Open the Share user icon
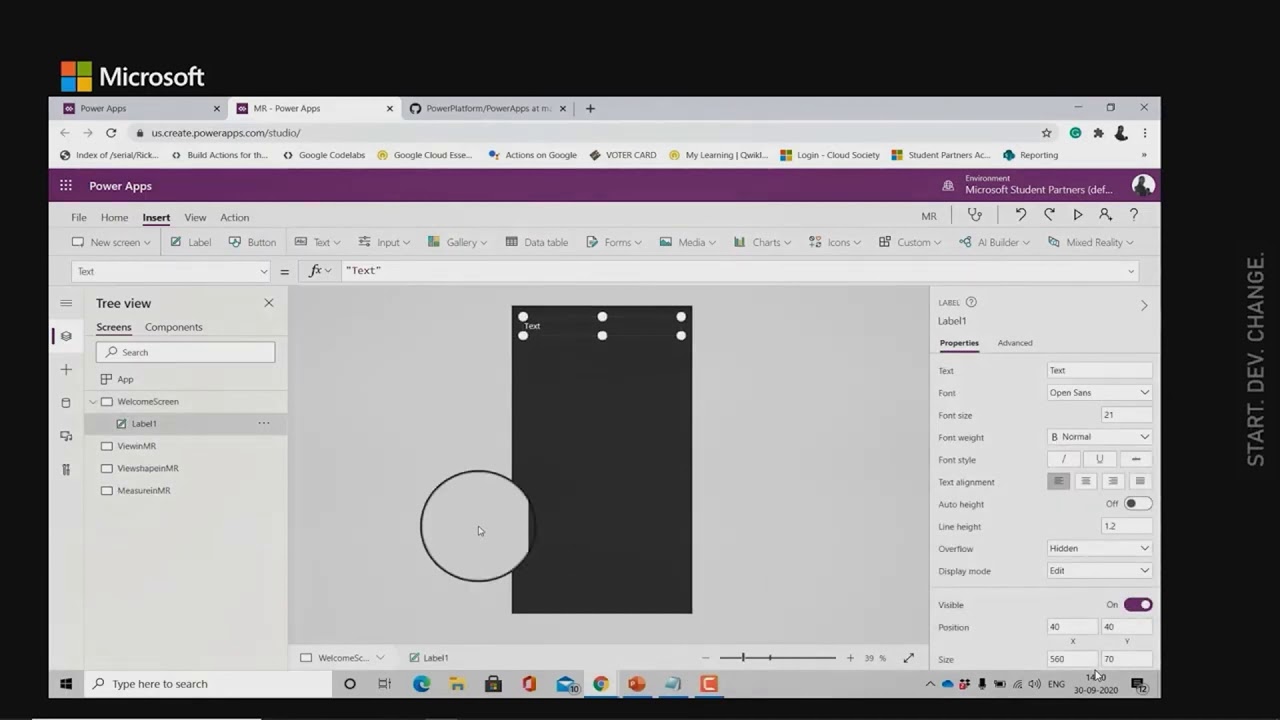The height and width of the screenshot is (720, 1280). [x=1105, y=215]
